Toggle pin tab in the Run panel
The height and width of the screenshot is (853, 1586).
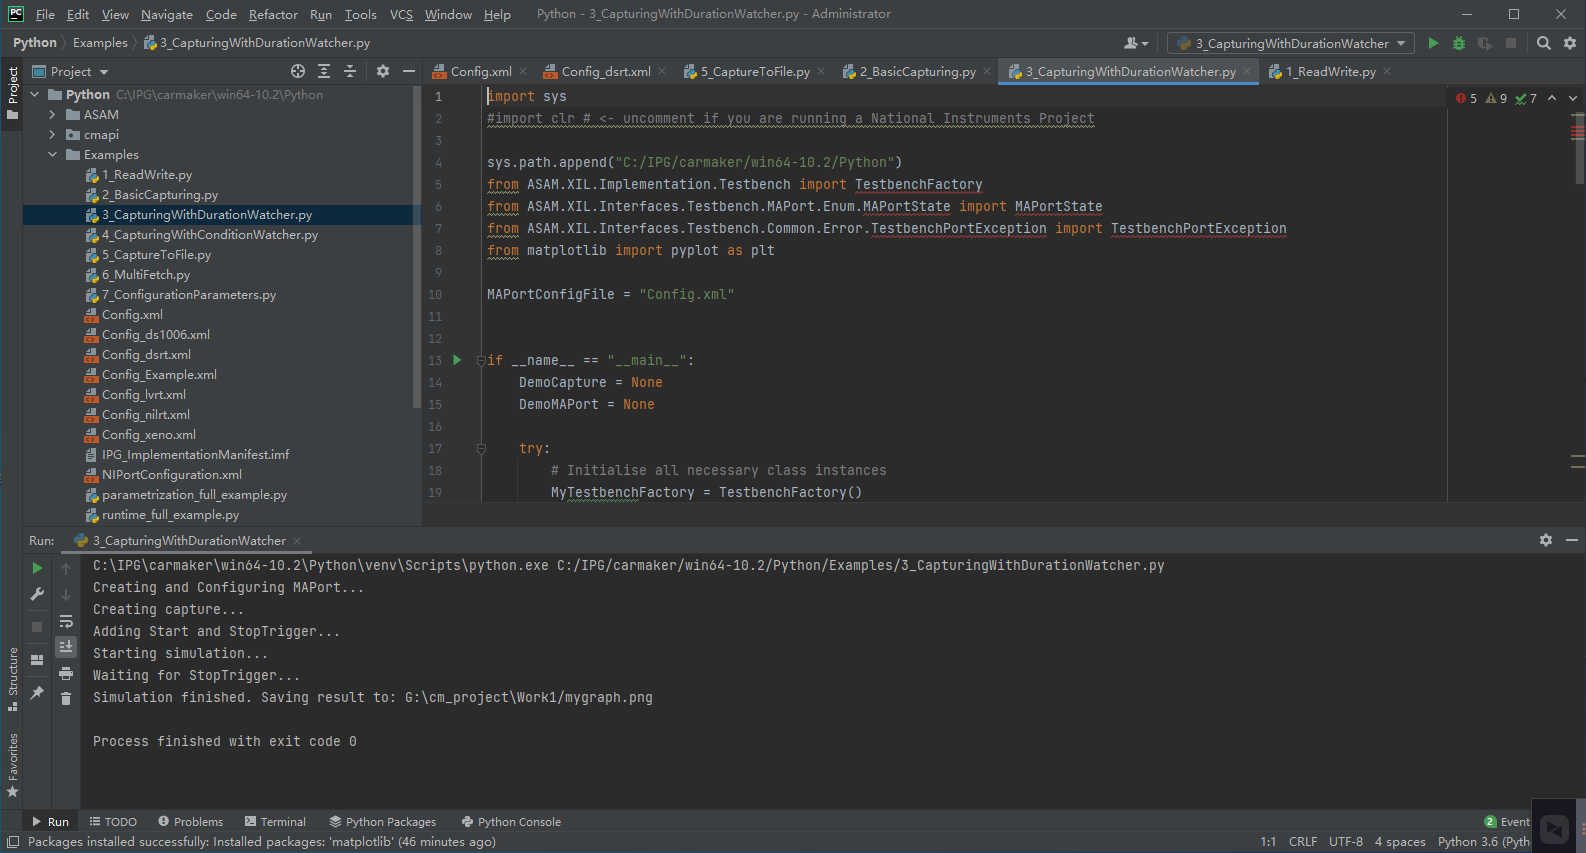coord(37,692)
